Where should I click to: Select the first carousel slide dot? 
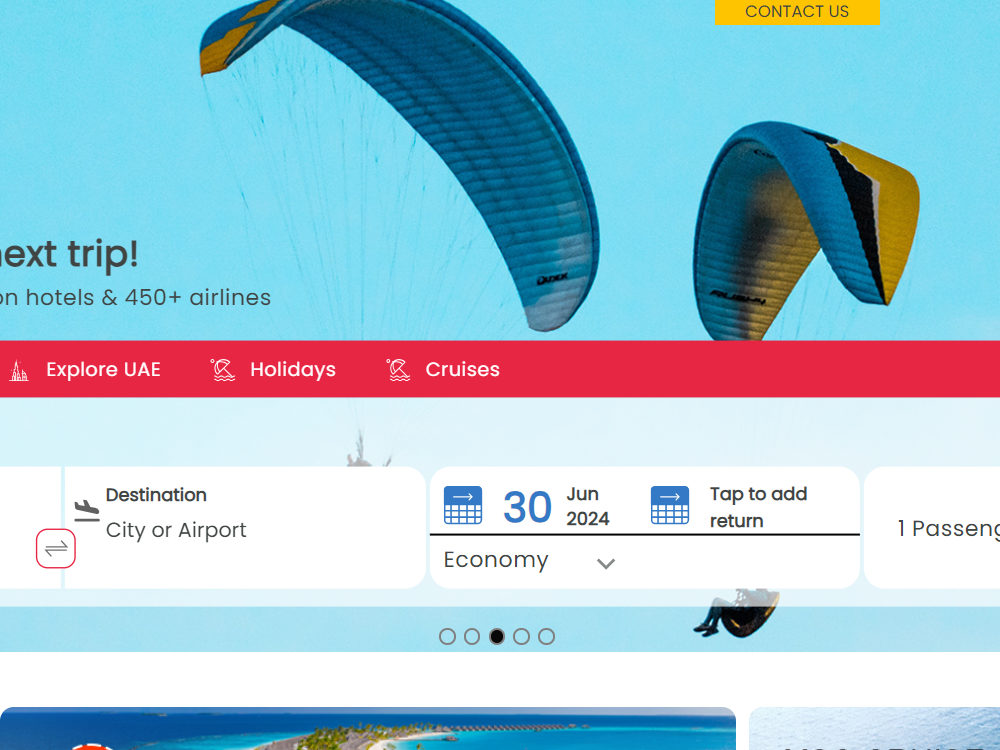coord(448,636)
